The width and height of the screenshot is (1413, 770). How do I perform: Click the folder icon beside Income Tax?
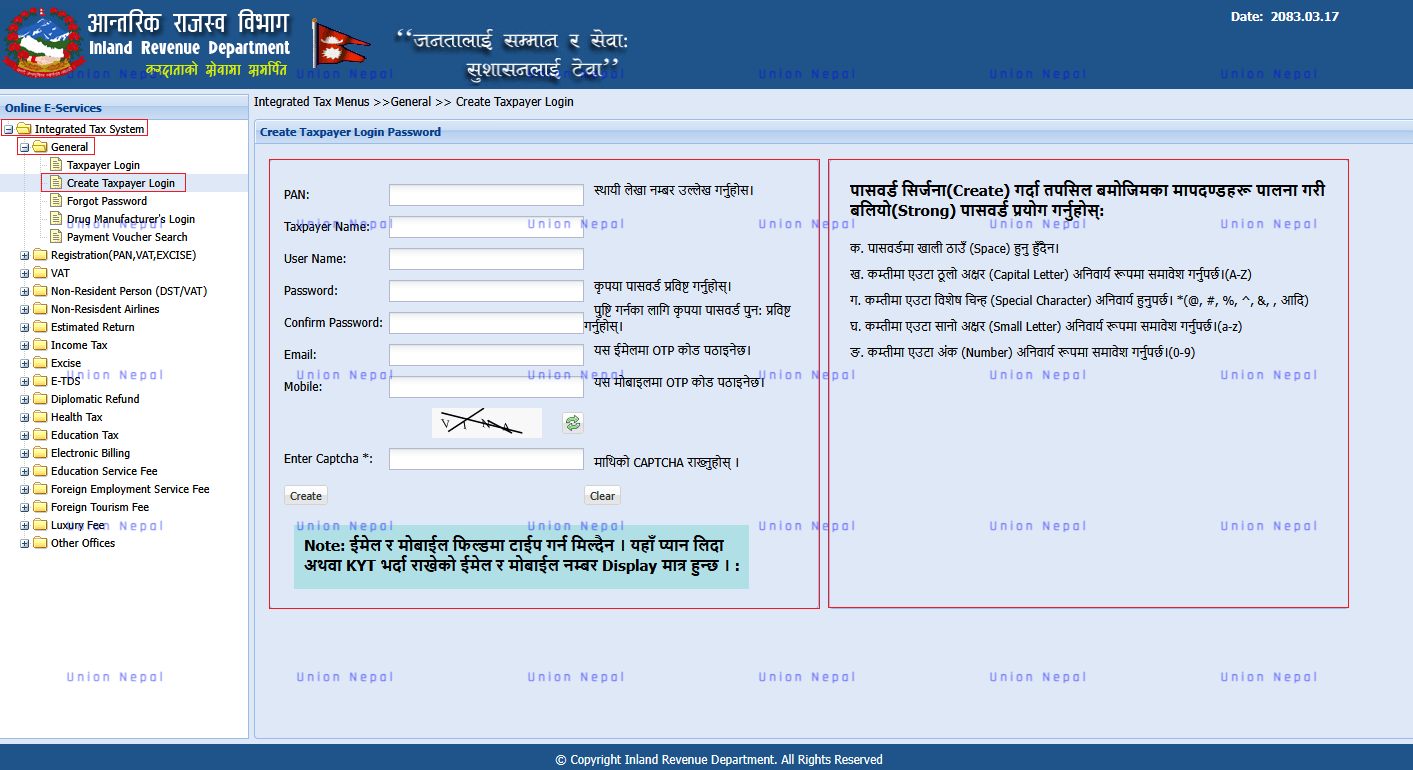click(40, 345)
